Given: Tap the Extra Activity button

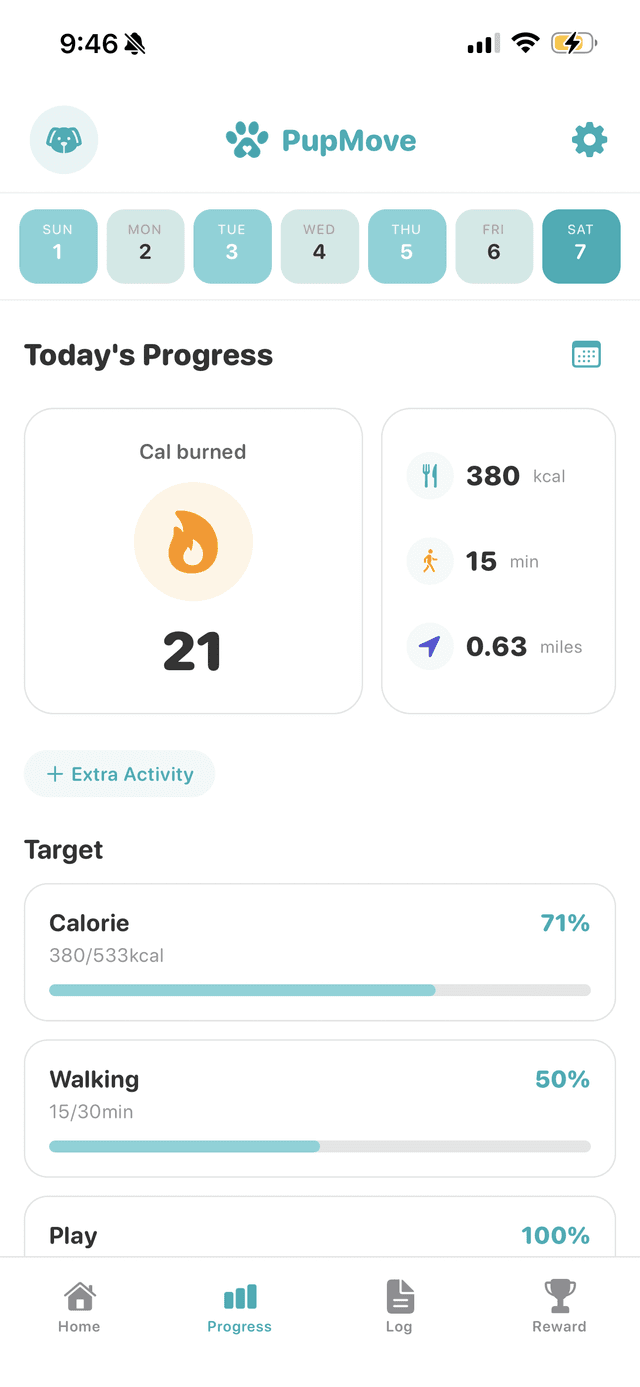Looking at the screenshot, I should [119, 773].
